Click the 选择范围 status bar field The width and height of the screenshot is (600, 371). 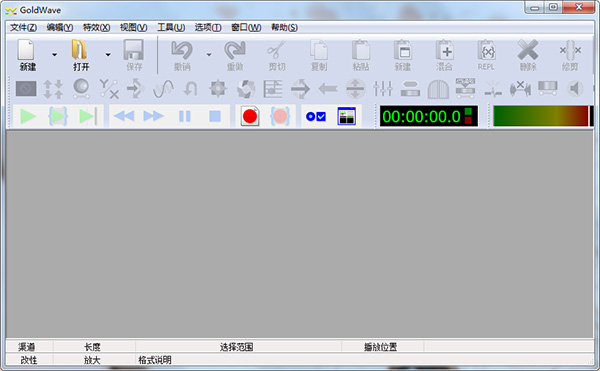[238, 347]
